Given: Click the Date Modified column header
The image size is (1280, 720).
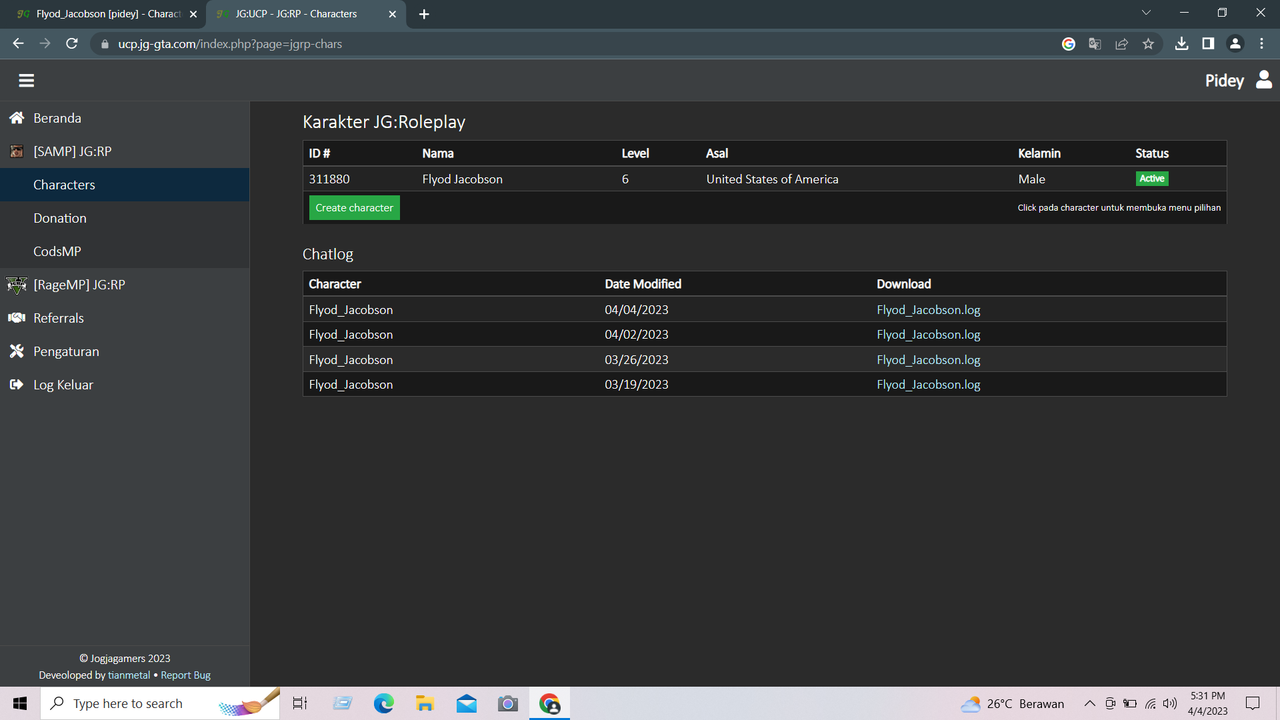Looking at the screenshot, I should point(643,284).
